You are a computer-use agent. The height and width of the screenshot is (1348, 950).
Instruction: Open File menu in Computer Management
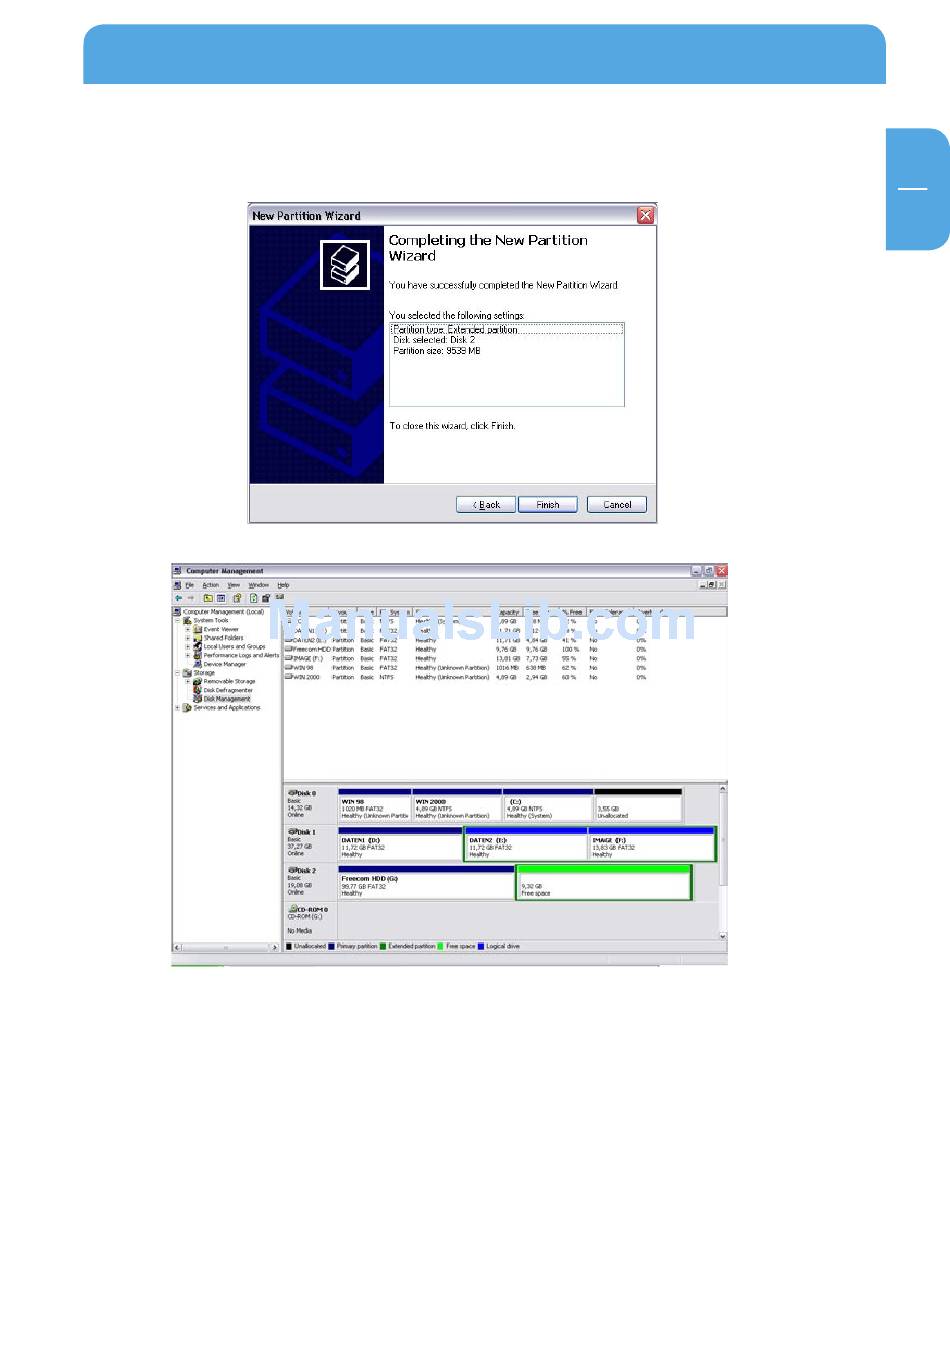pos(190,585)
